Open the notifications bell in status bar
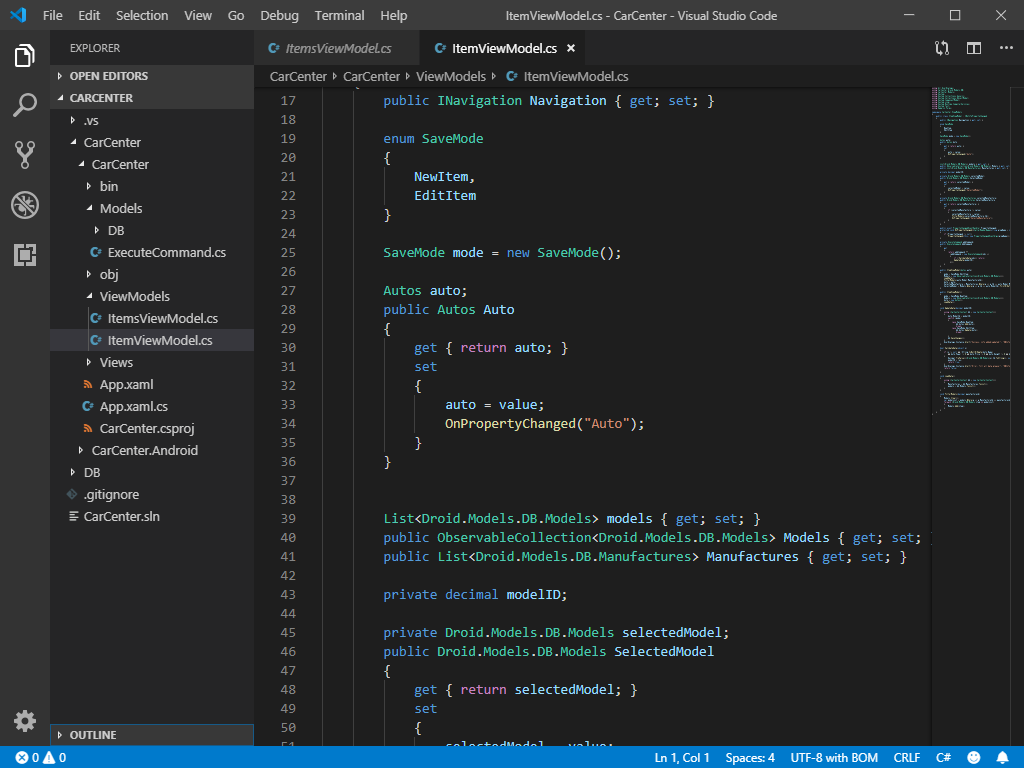The width and height of the screenshot is (1024, 768). click(1002, 758)
